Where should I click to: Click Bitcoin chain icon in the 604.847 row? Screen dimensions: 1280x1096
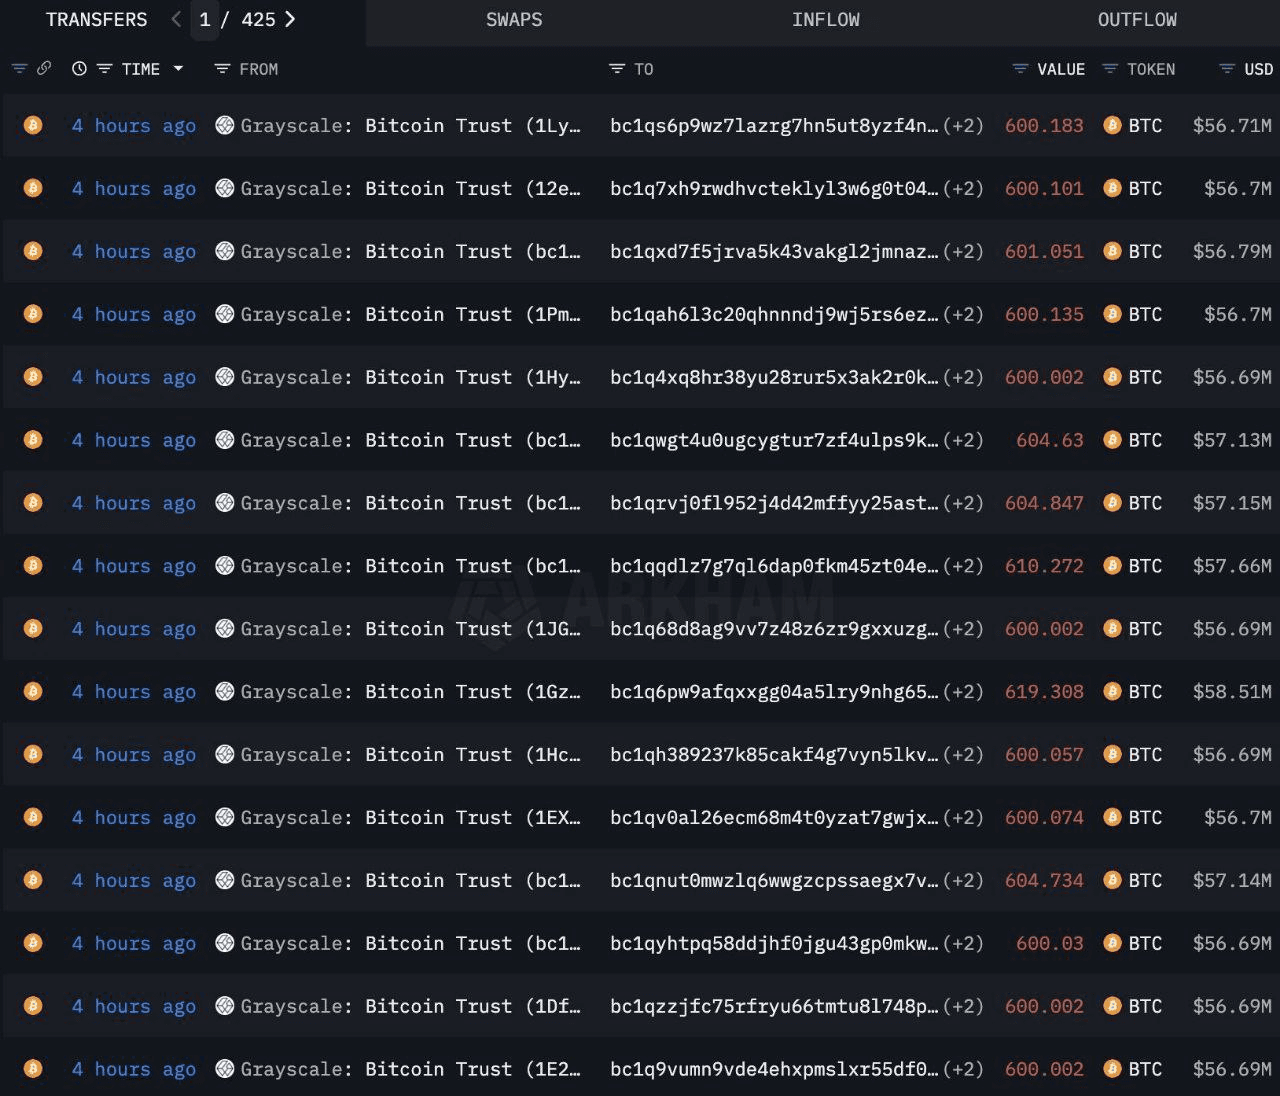[x=33, y=502]
